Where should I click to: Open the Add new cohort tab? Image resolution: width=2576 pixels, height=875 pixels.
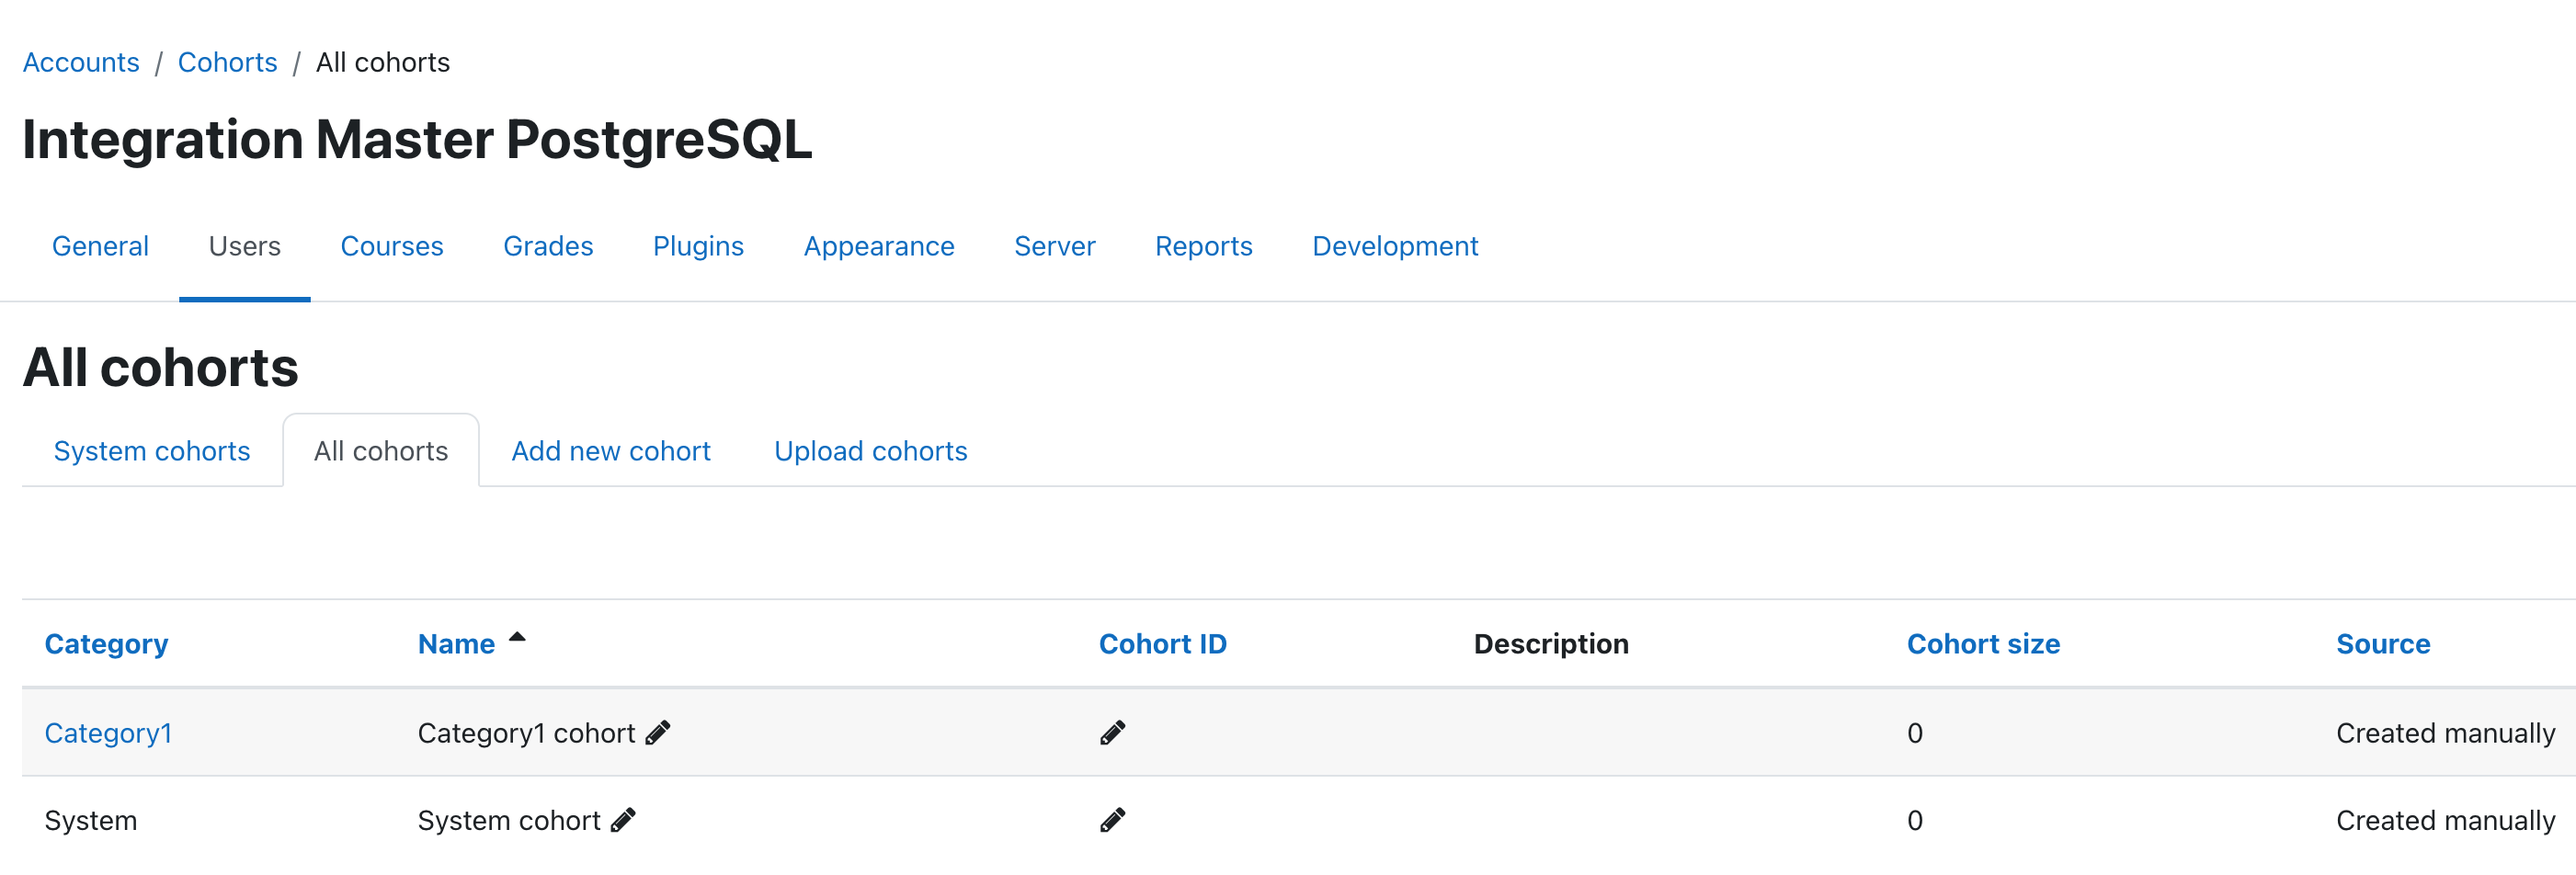pyautogui.click(x=611, y=451)
